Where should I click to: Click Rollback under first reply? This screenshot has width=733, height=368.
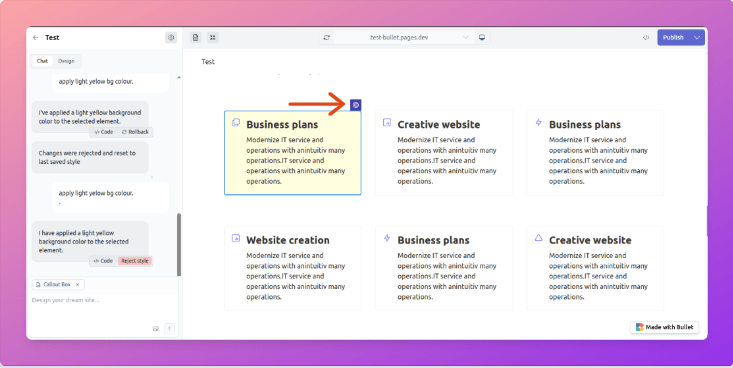[x=135, y=132]
